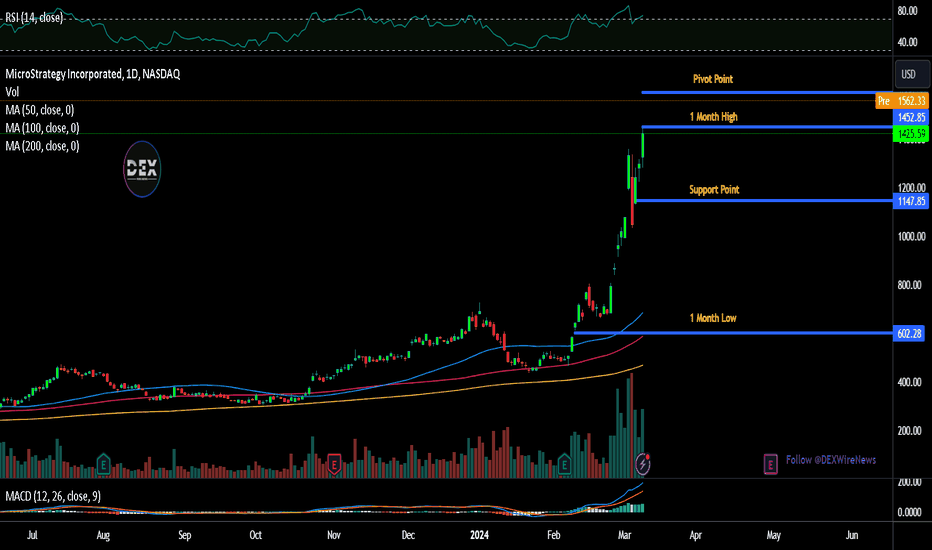Click the February earnings E marker

pos(565,464)
